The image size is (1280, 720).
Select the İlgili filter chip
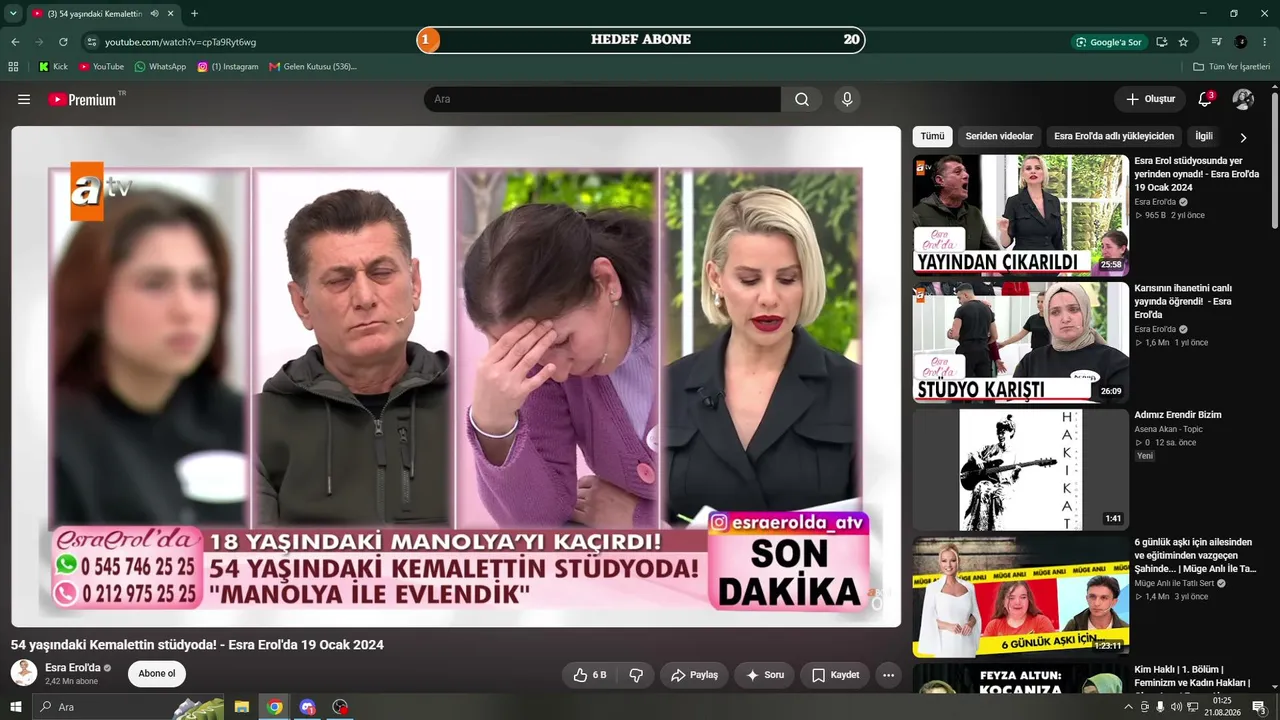click(1204, 136)
